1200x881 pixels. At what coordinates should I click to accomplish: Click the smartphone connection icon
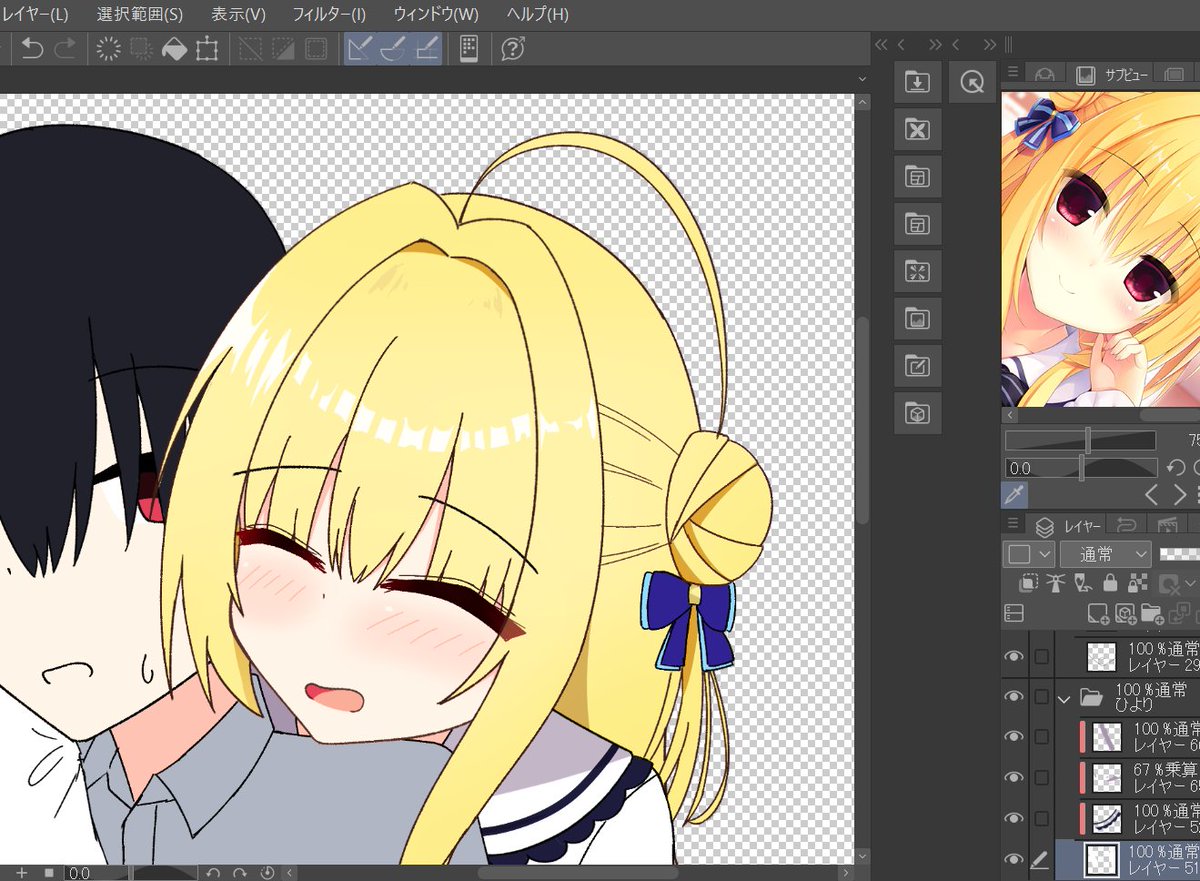coord(468,48)
